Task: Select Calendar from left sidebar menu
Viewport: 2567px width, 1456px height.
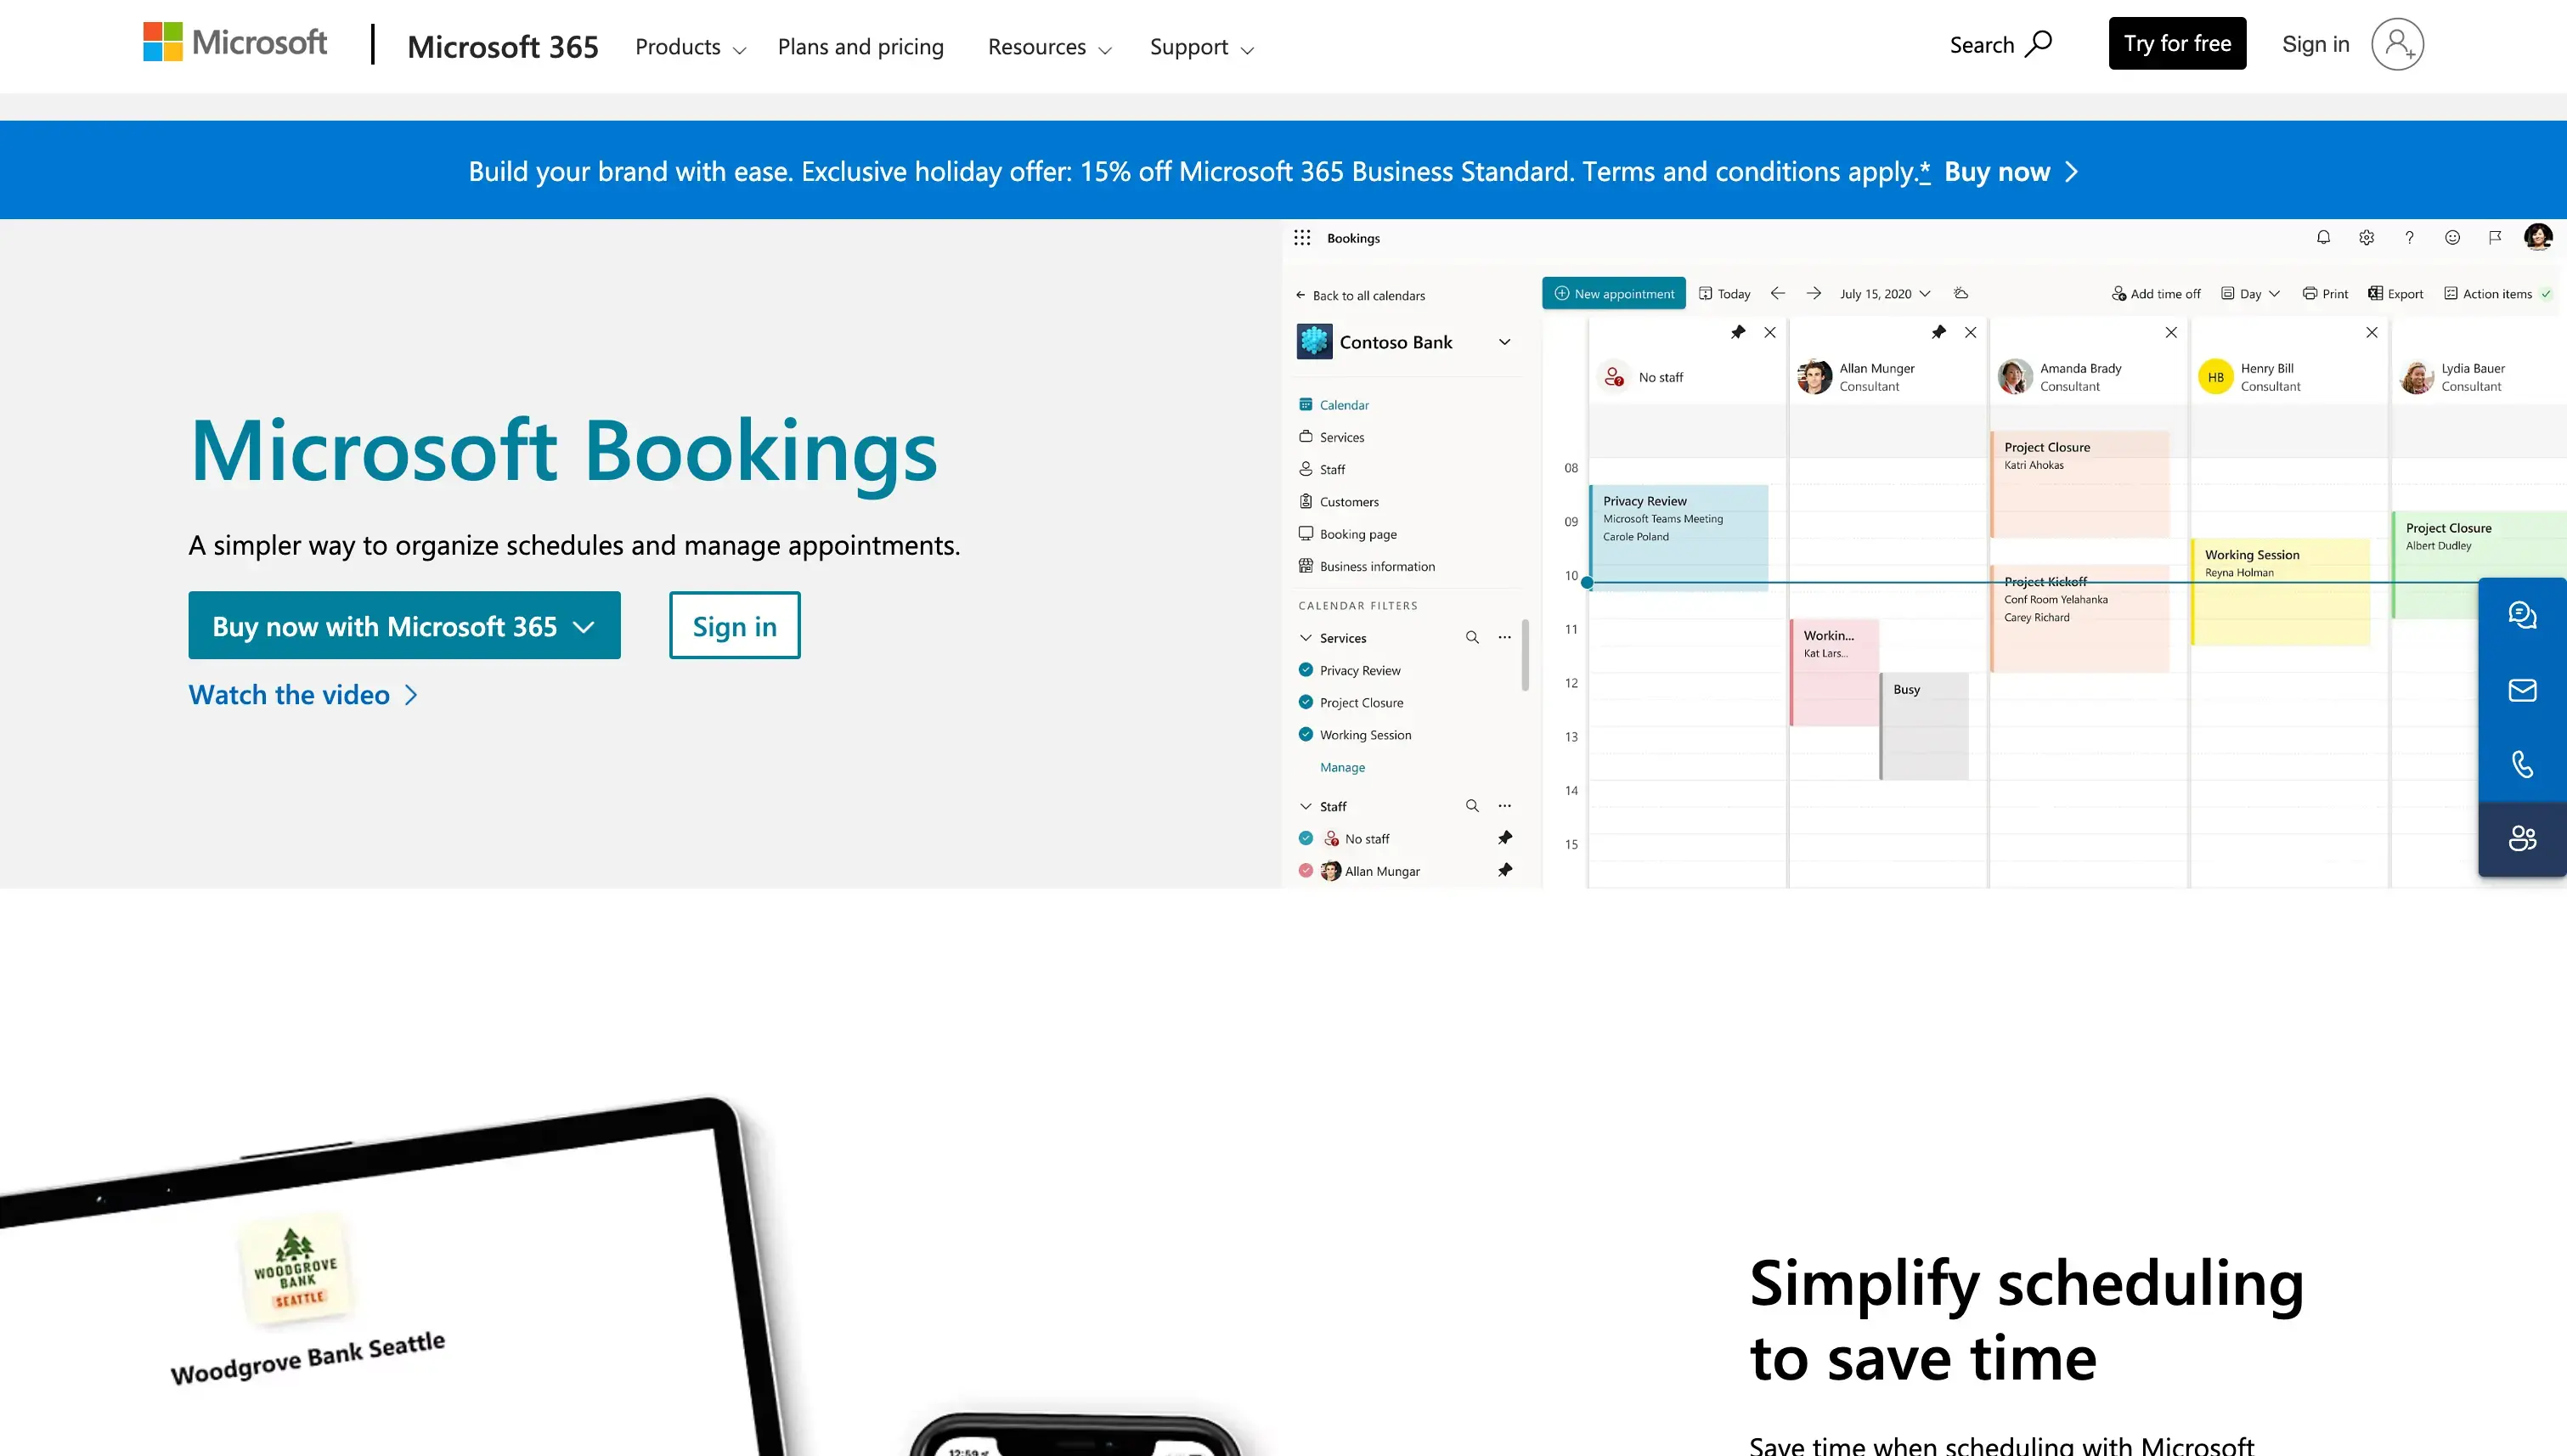Action: (x=1344, y=404)
